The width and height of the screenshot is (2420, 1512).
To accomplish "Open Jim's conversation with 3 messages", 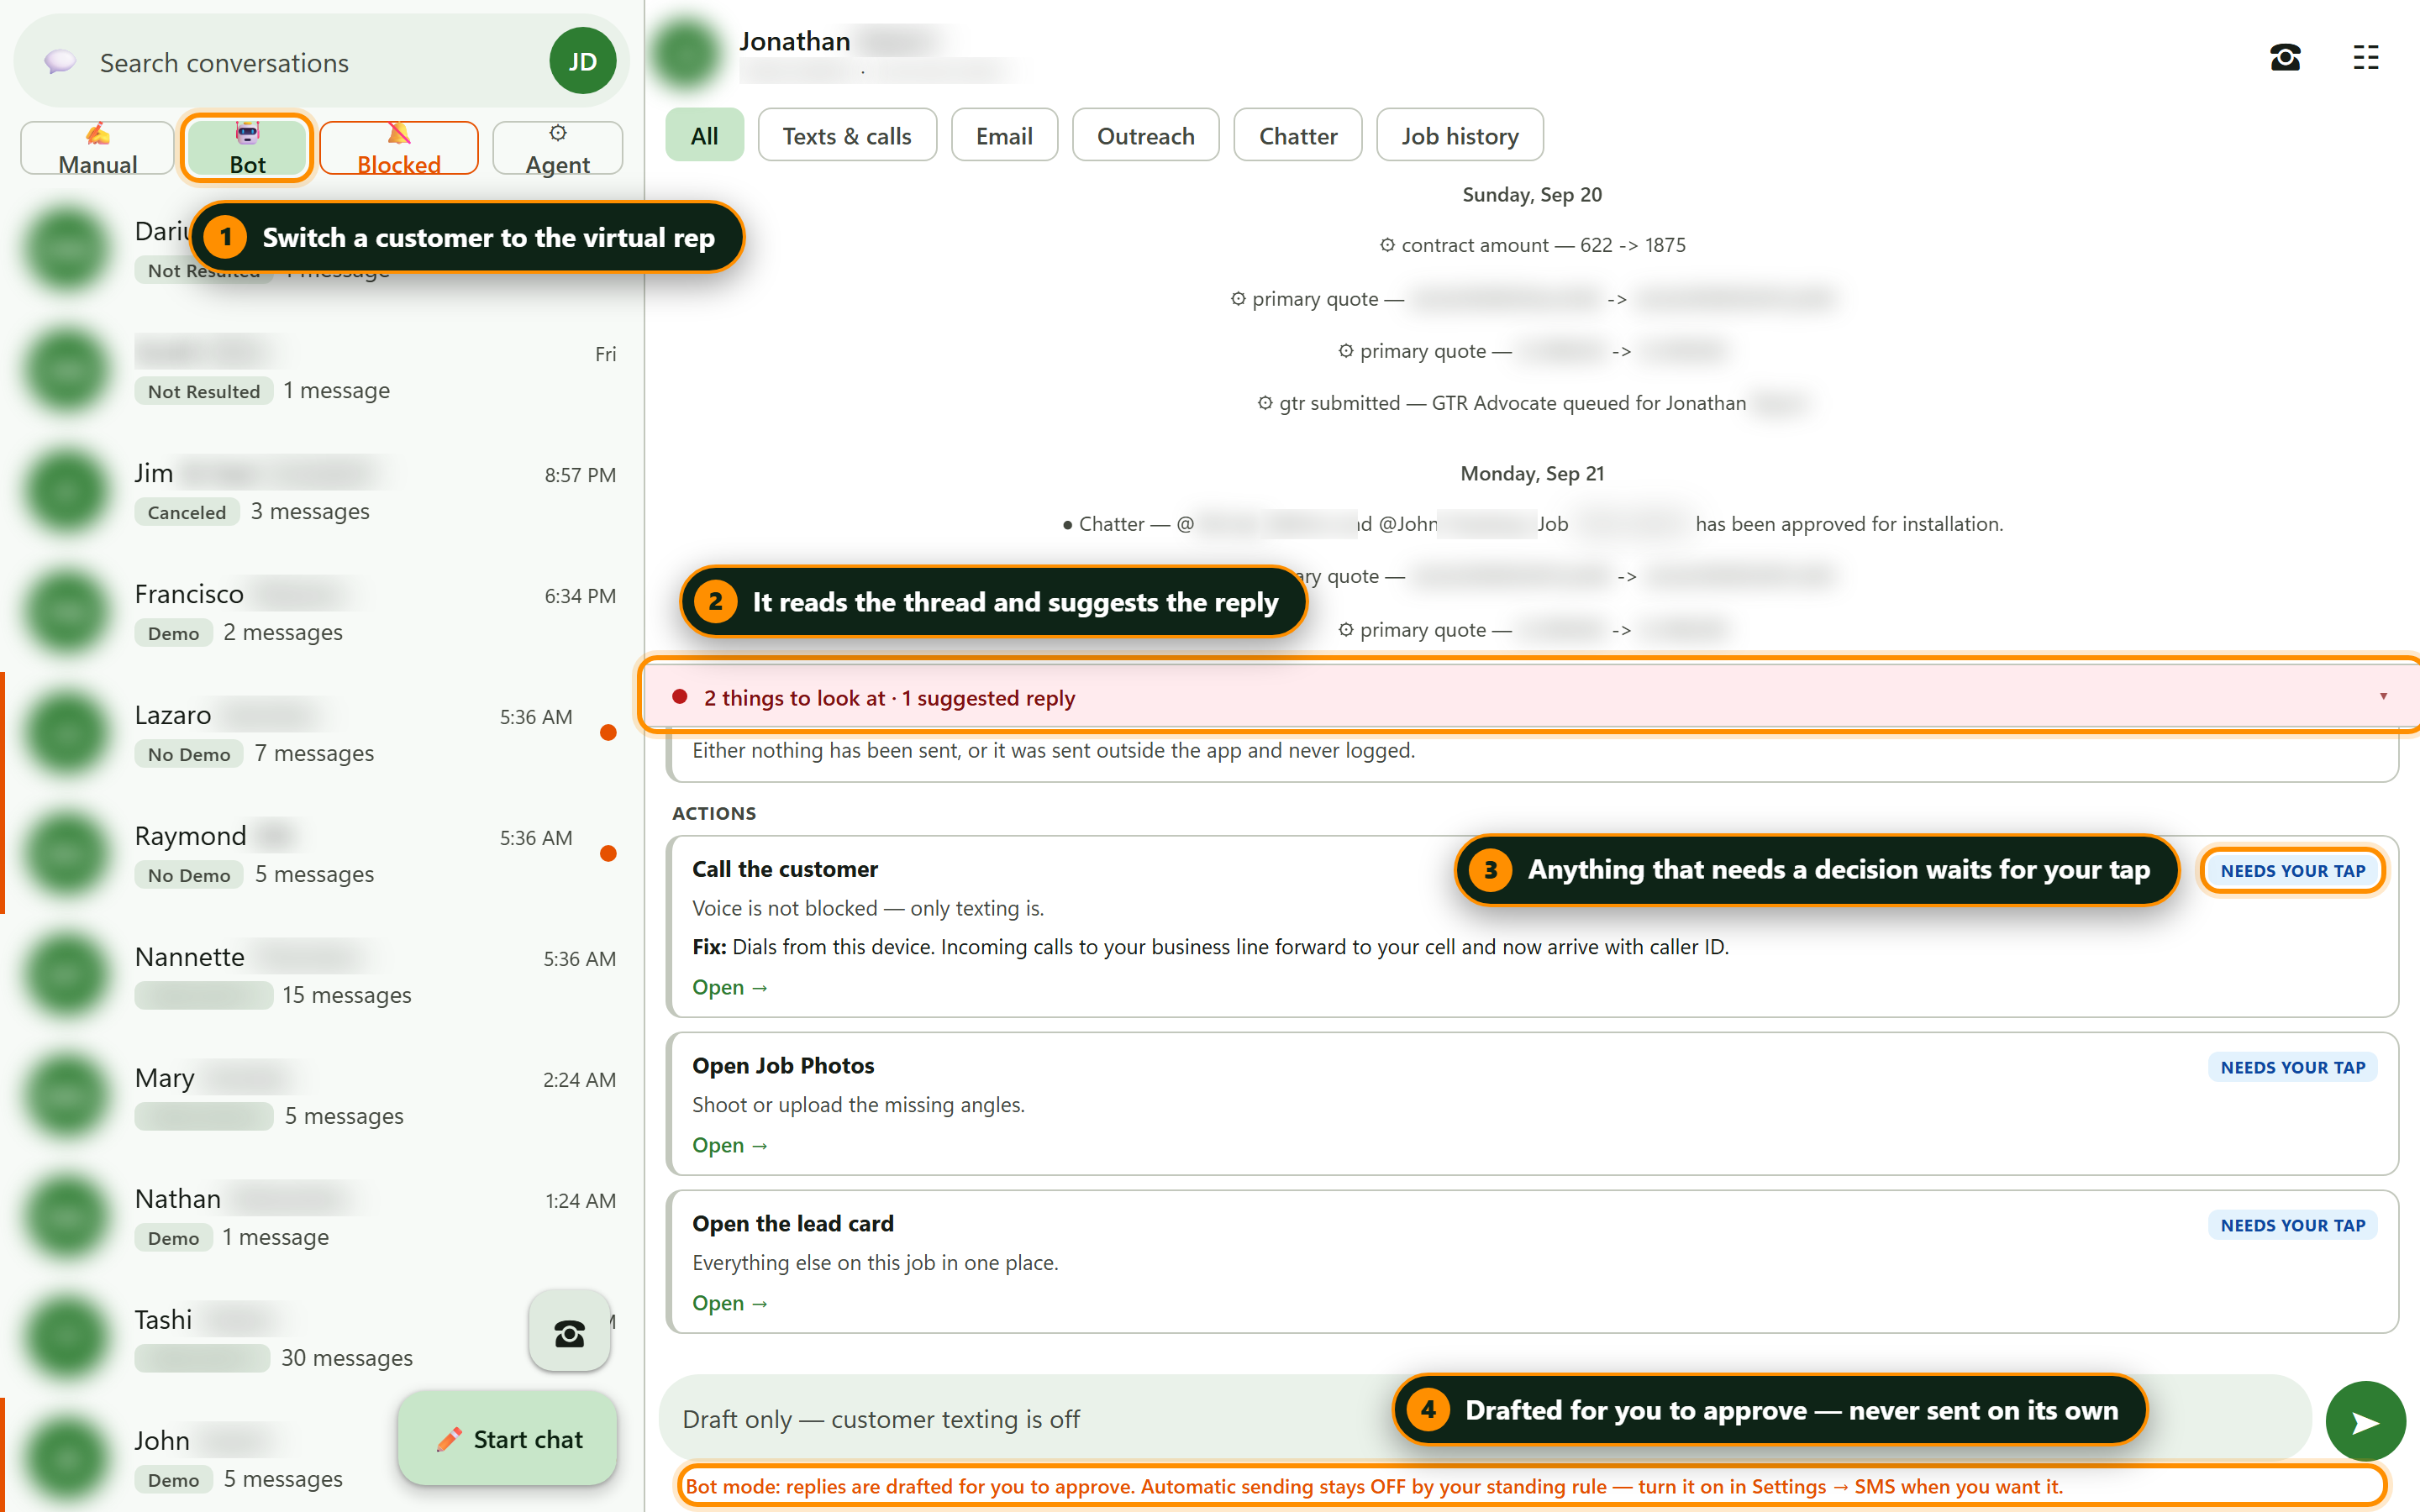I will click(x=322, y=491).
